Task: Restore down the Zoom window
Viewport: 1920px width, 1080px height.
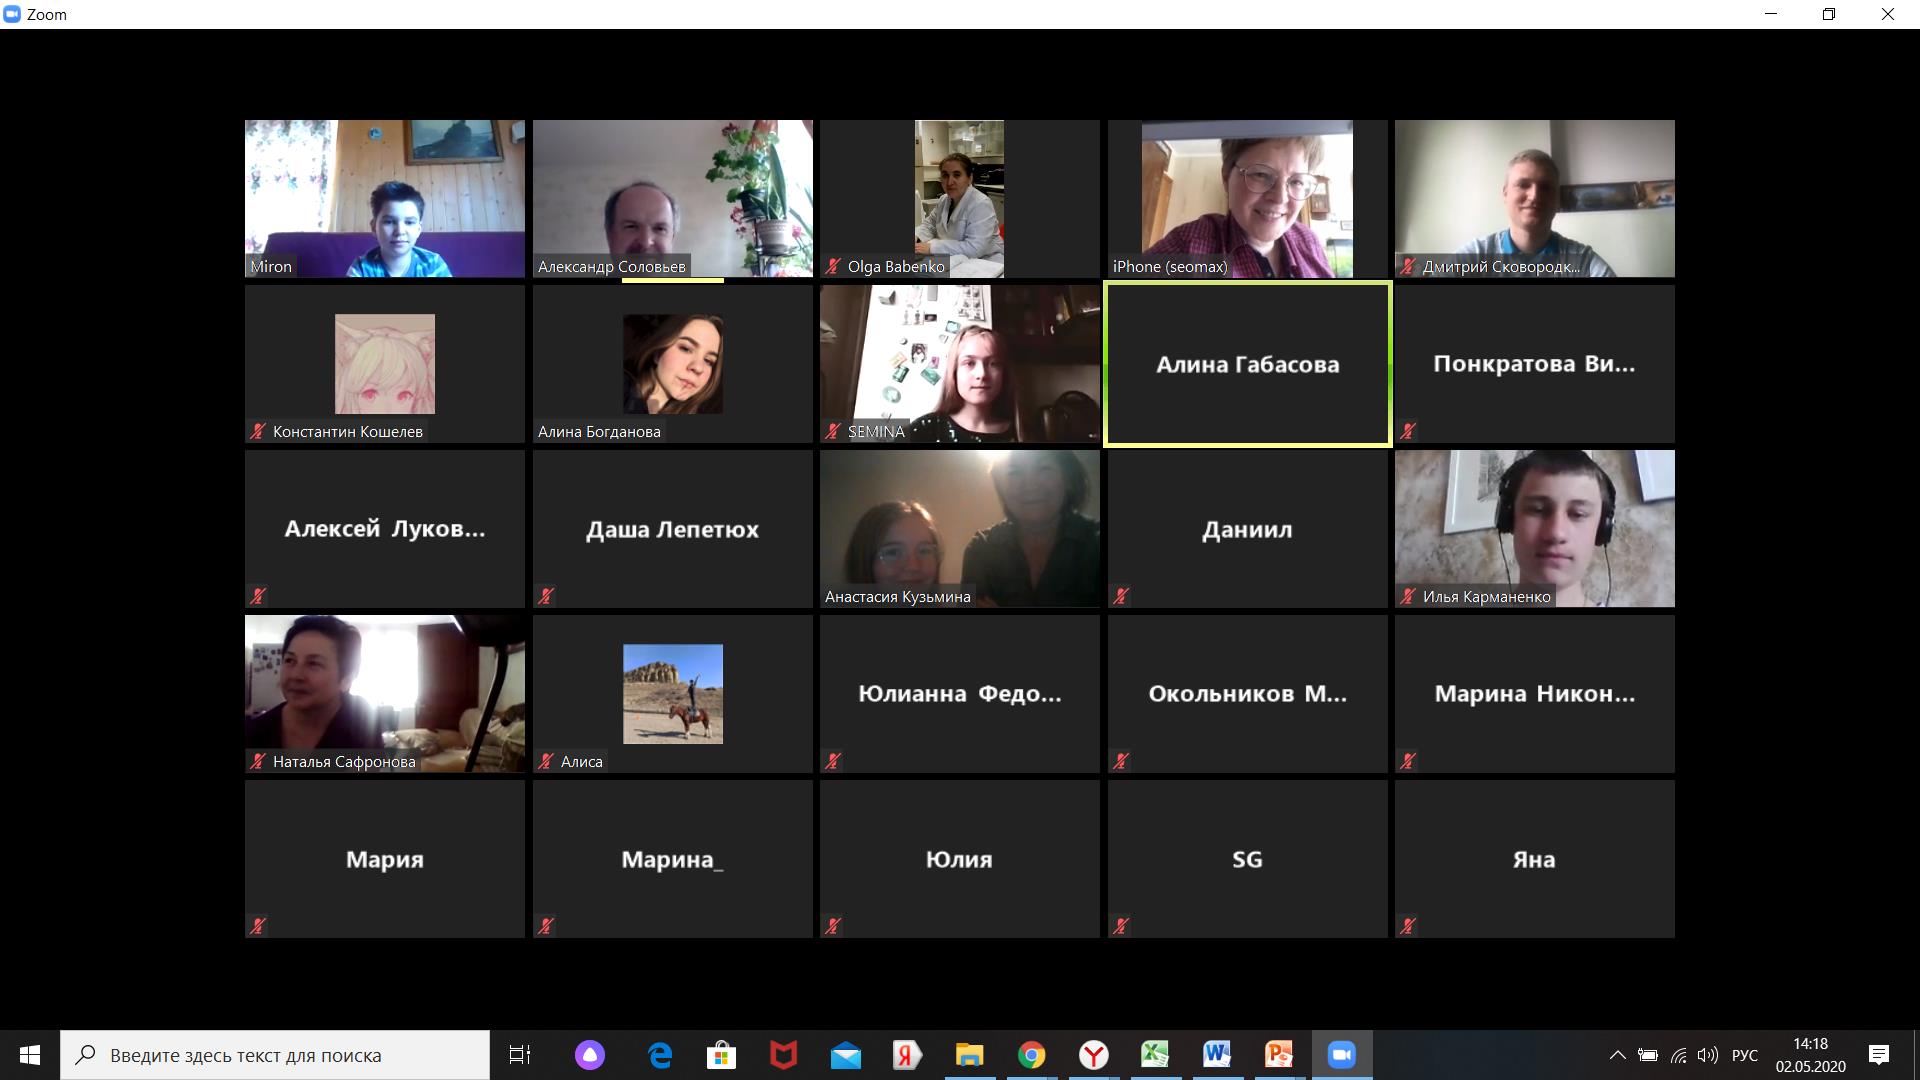Action: 1829,14
